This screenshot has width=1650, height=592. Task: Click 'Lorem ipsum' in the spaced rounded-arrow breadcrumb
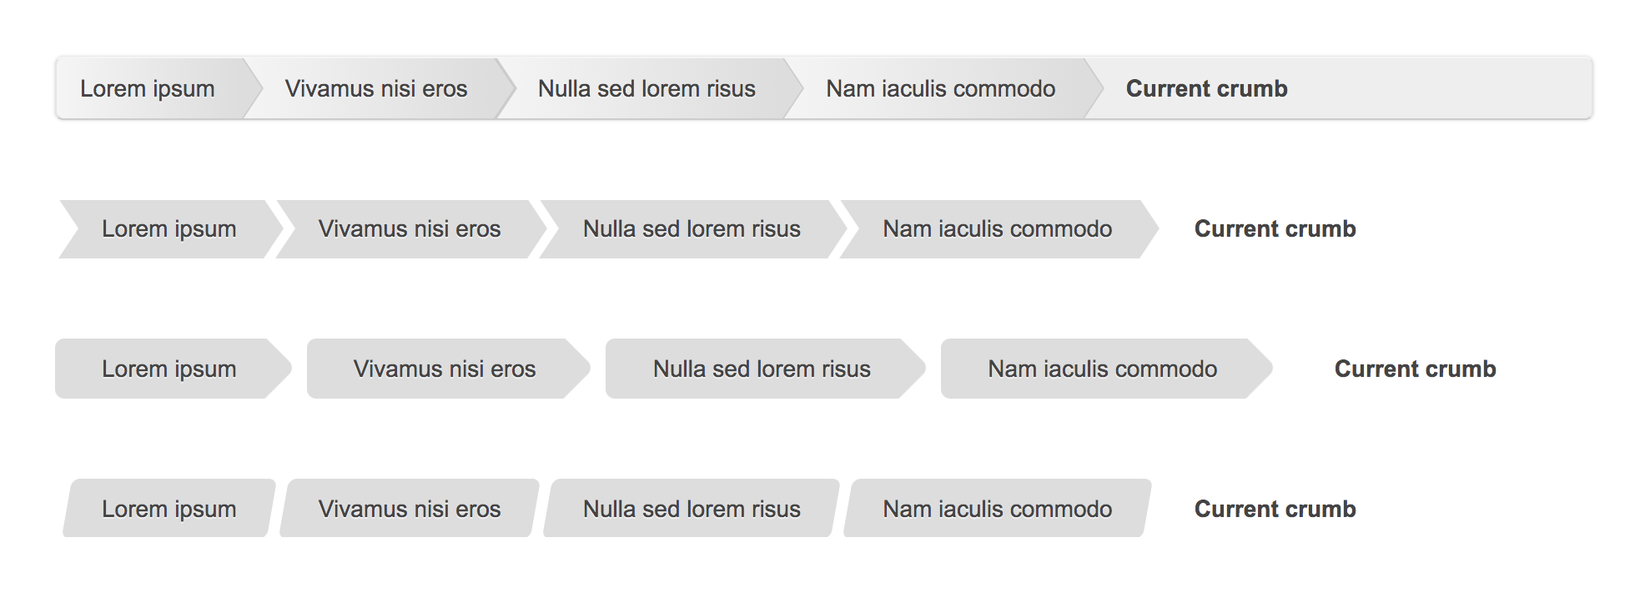pyautogui.click(x=169, y=369)
